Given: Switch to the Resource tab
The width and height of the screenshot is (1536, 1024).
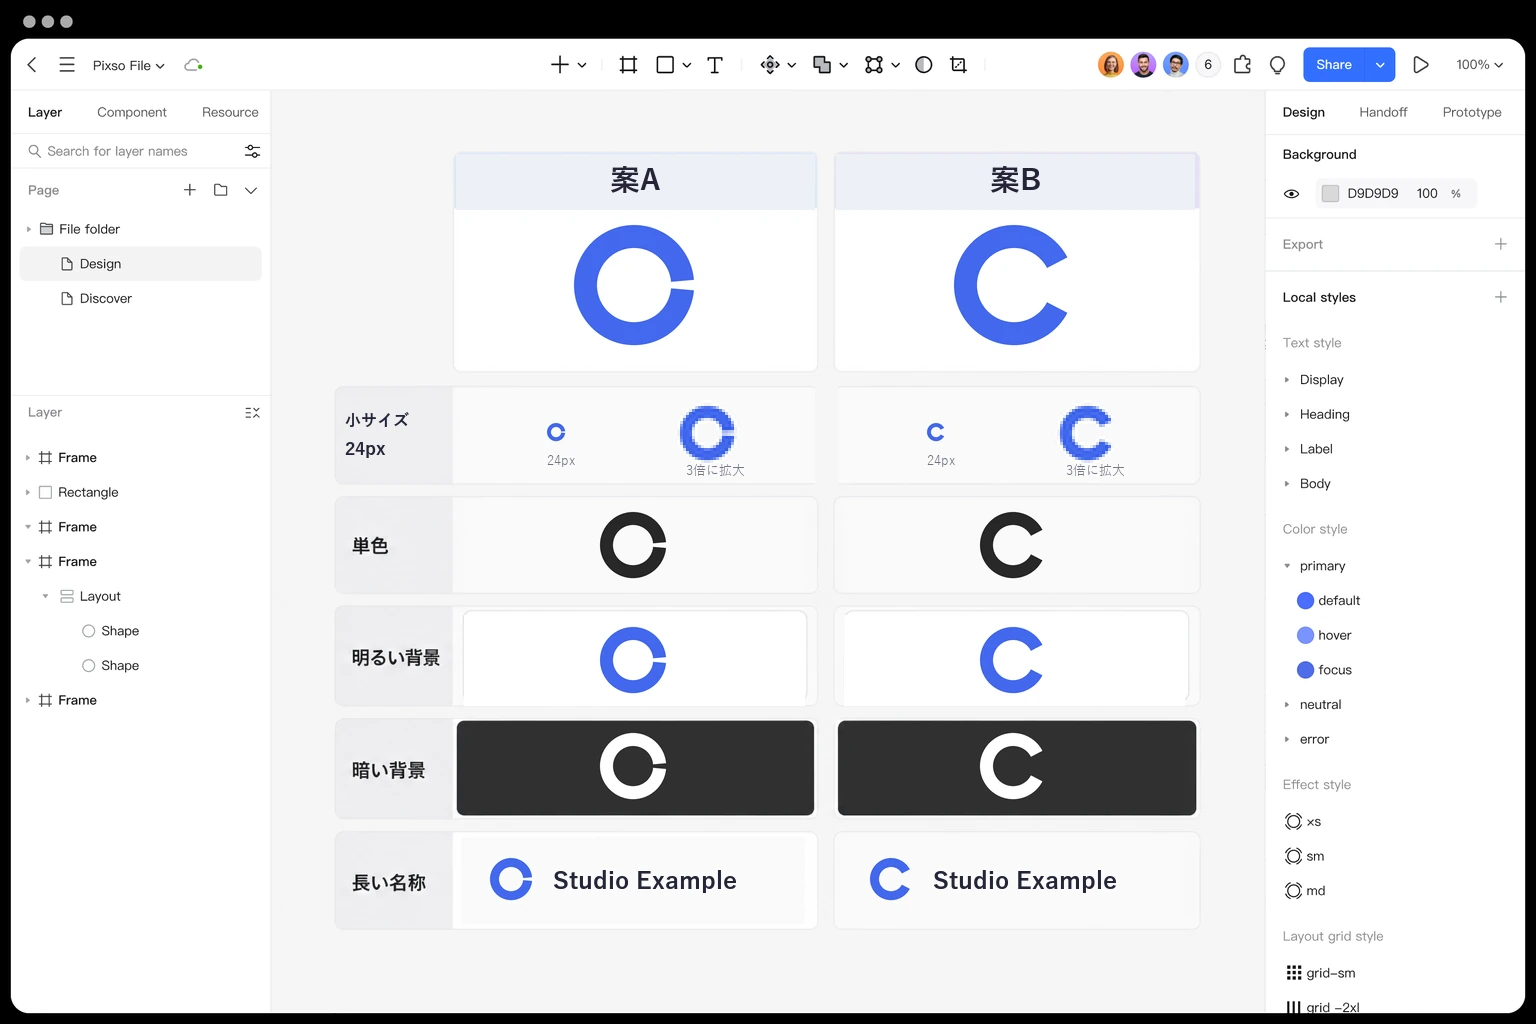Looking at the screenshot, I should 230,112.
